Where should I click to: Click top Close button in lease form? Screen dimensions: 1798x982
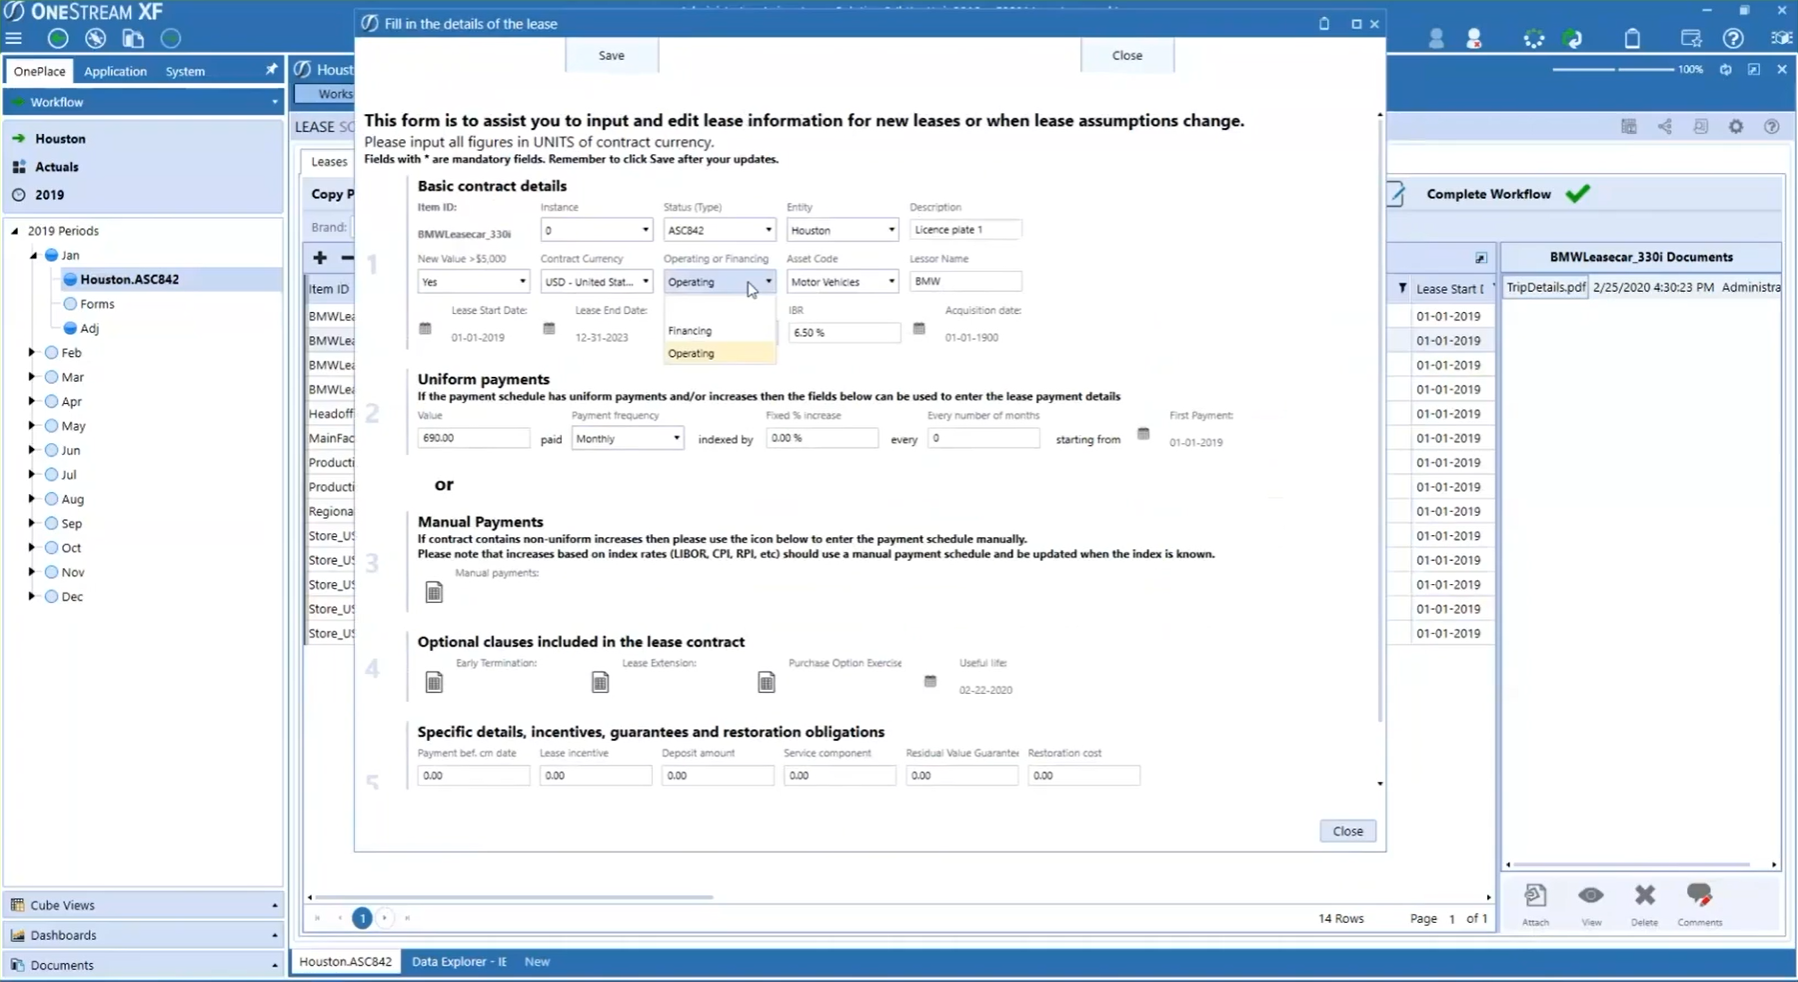click(x=1127, y=55)
